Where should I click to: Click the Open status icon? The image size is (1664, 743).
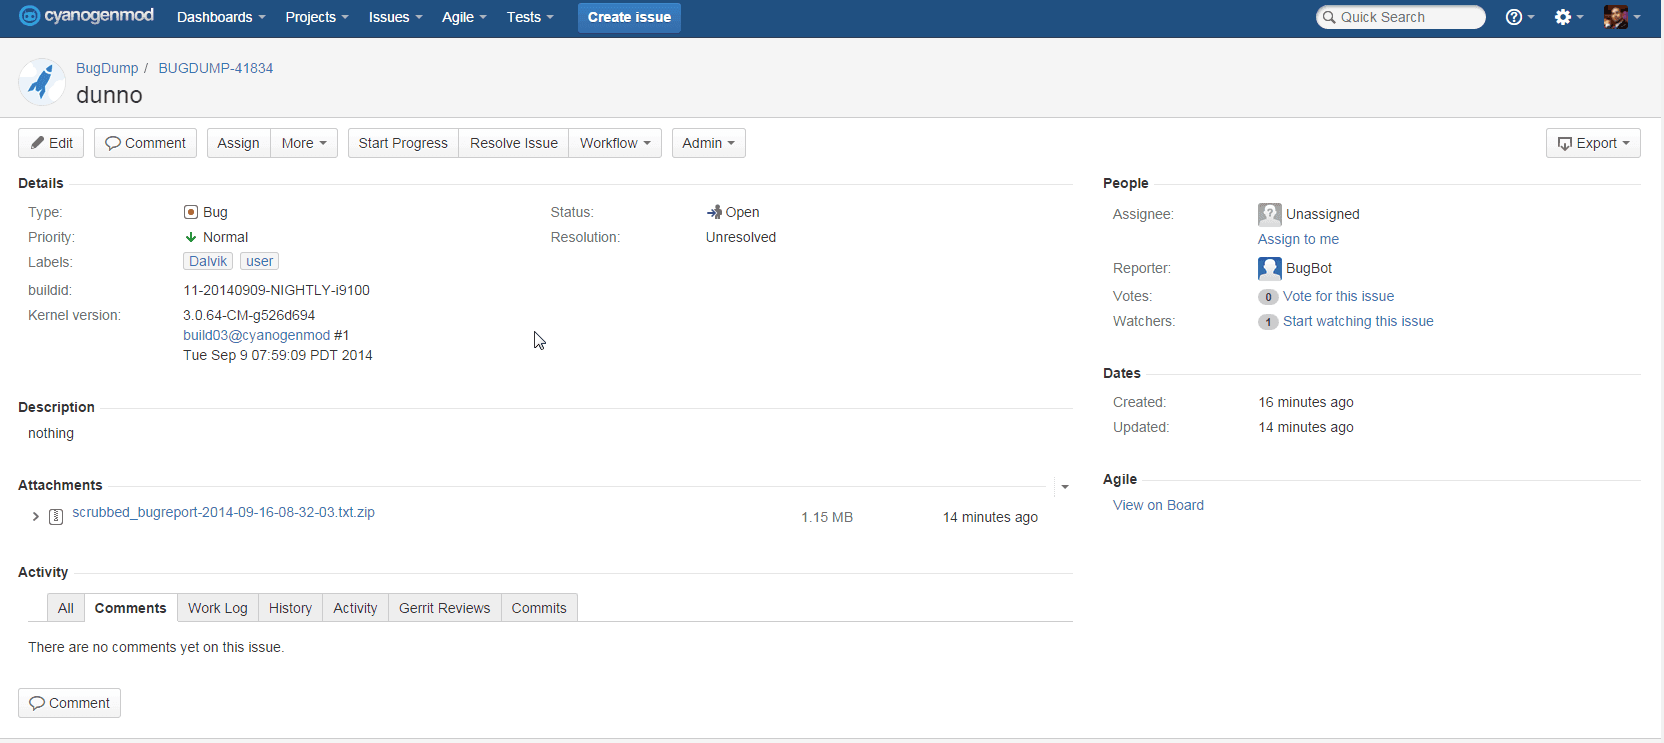(x=714, y=212)
